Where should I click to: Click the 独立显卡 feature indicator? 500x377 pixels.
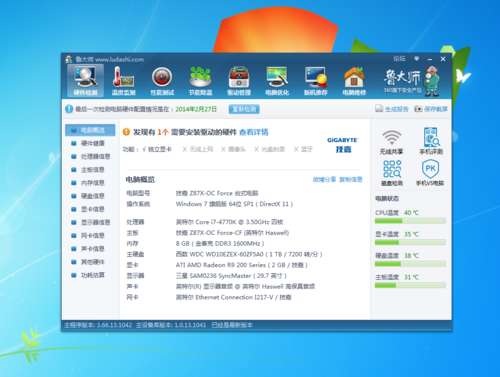pos(157,149)
